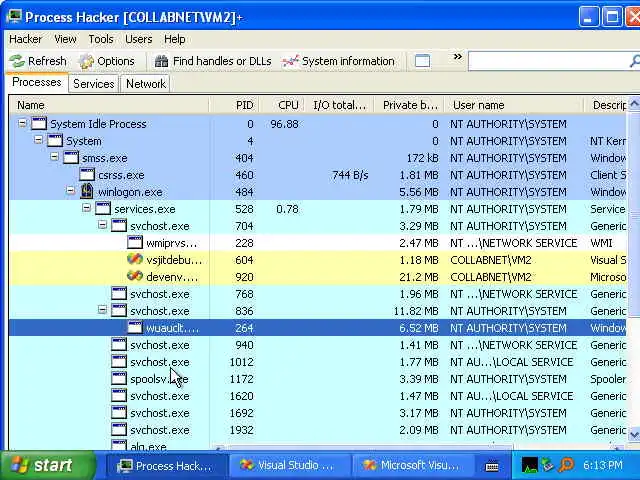Screen dimensions: 640x480
Task: Sort by the Name column header
Action: (109, 105)
